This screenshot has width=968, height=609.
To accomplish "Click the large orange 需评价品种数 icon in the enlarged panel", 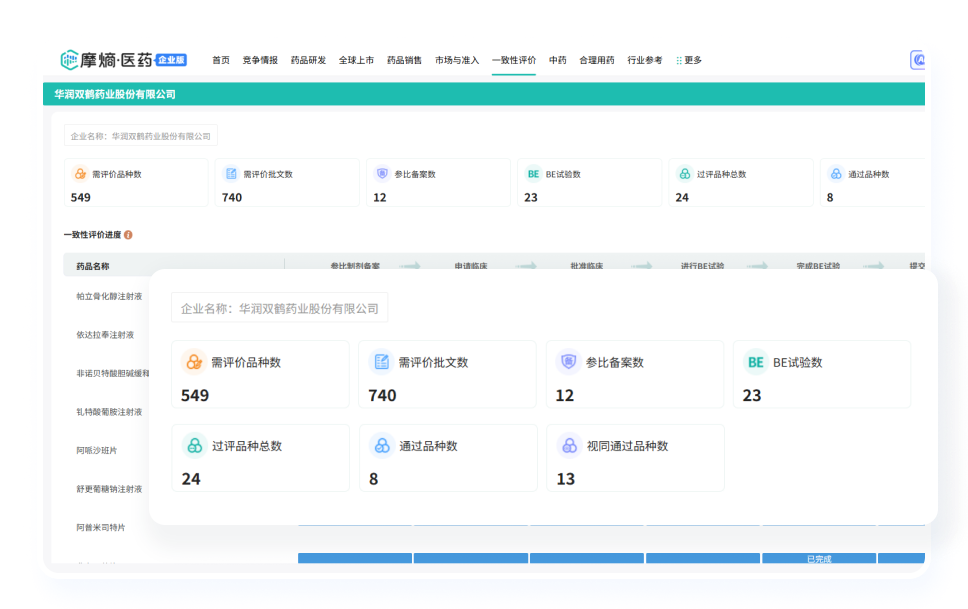I will [x=194, y=362].
